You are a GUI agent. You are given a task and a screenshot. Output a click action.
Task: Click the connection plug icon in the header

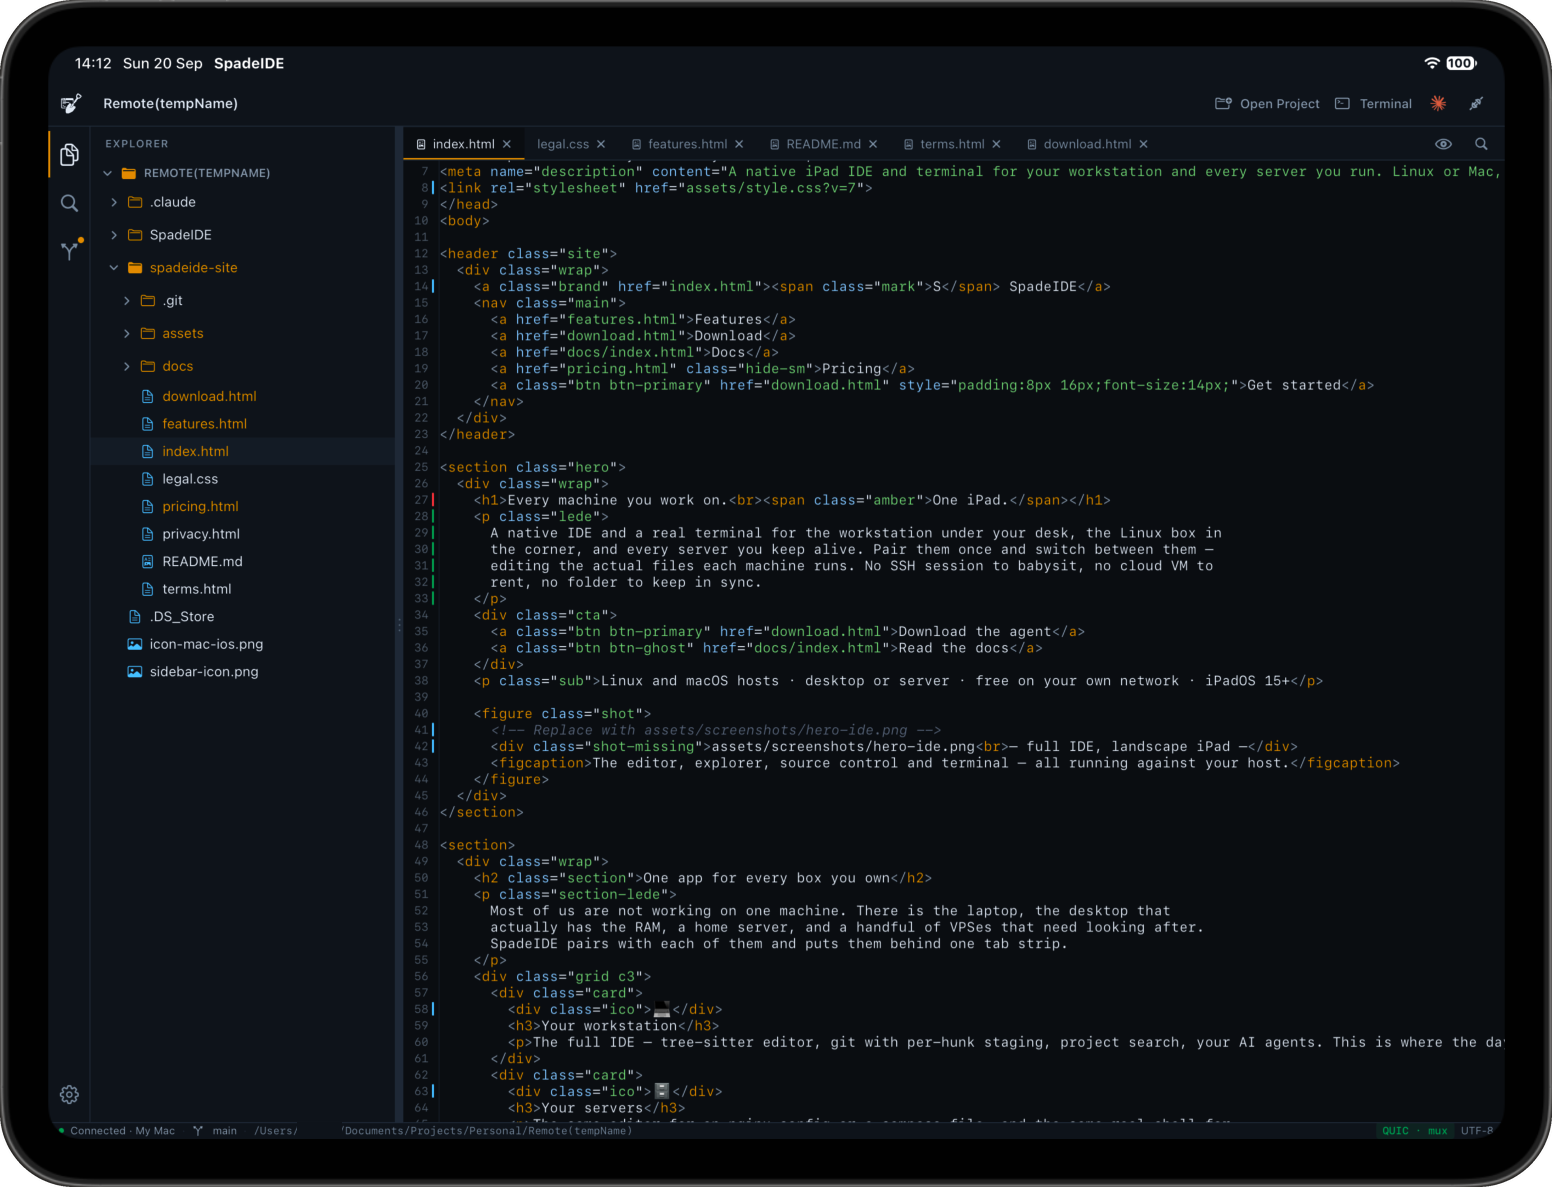click(1476, 103)
